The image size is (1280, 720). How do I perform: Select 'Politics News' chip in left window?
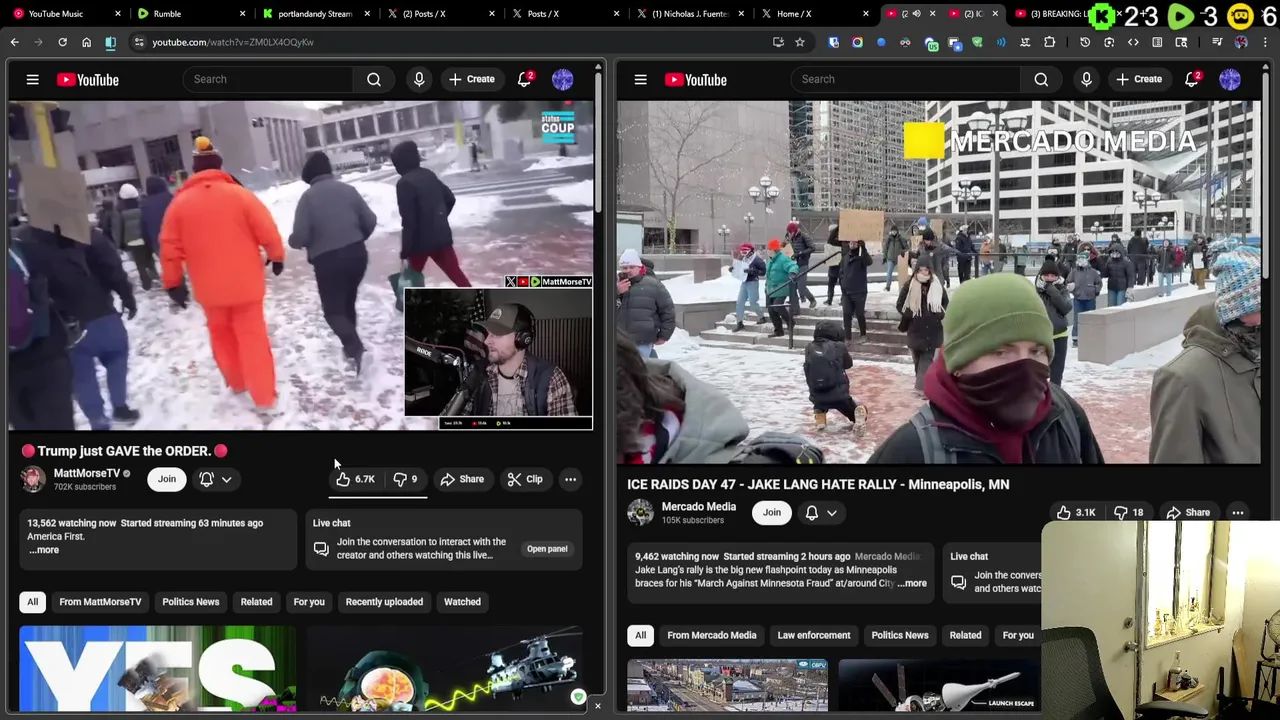click(x=190, y=602)
